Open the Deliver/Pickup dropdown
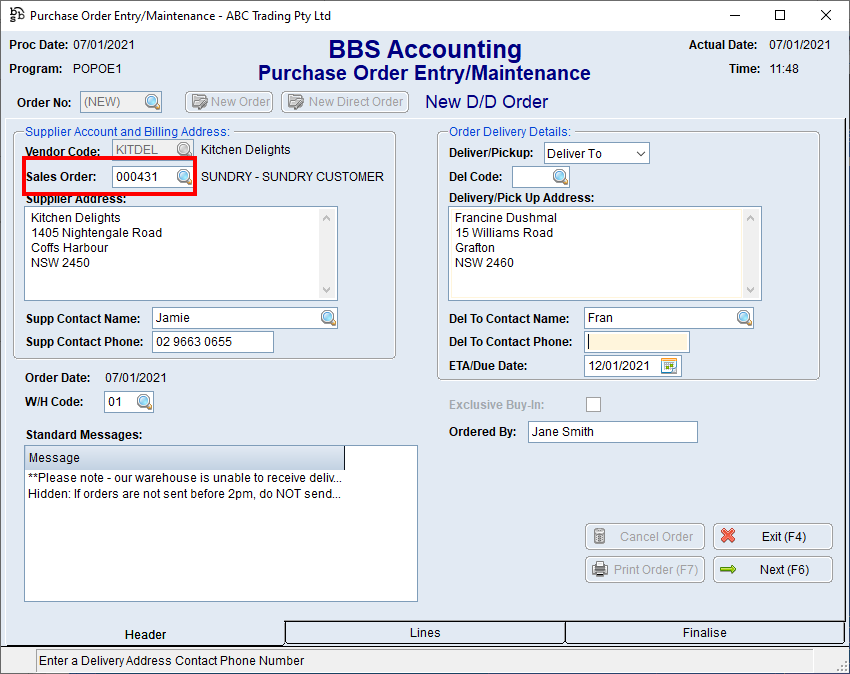 640,153
